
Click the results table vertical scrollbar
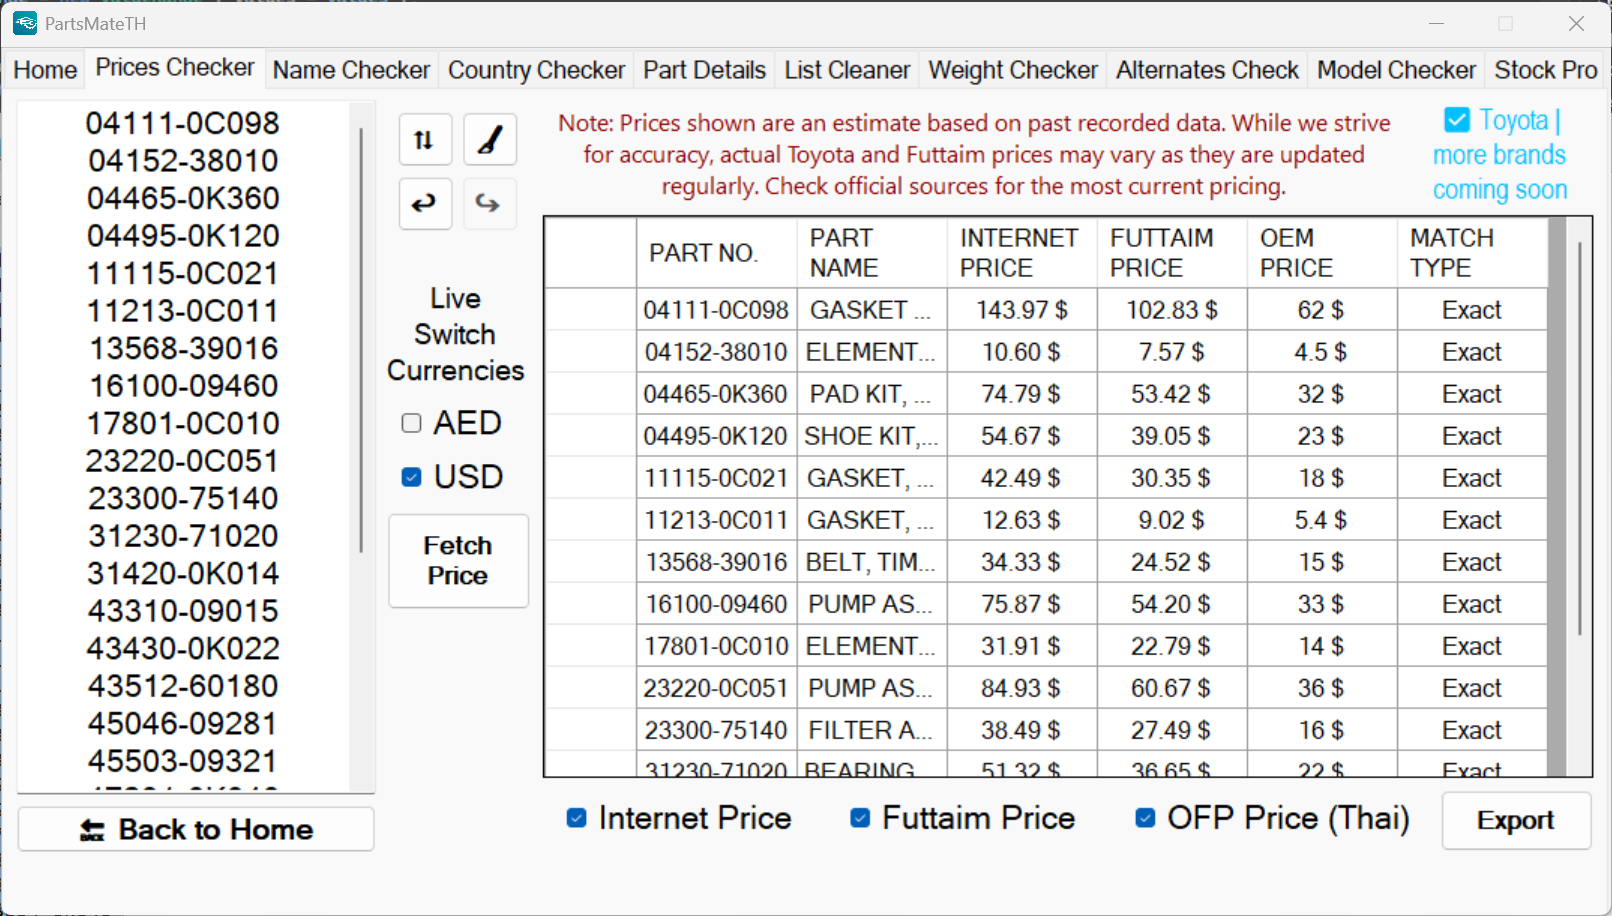[1579, 440]
